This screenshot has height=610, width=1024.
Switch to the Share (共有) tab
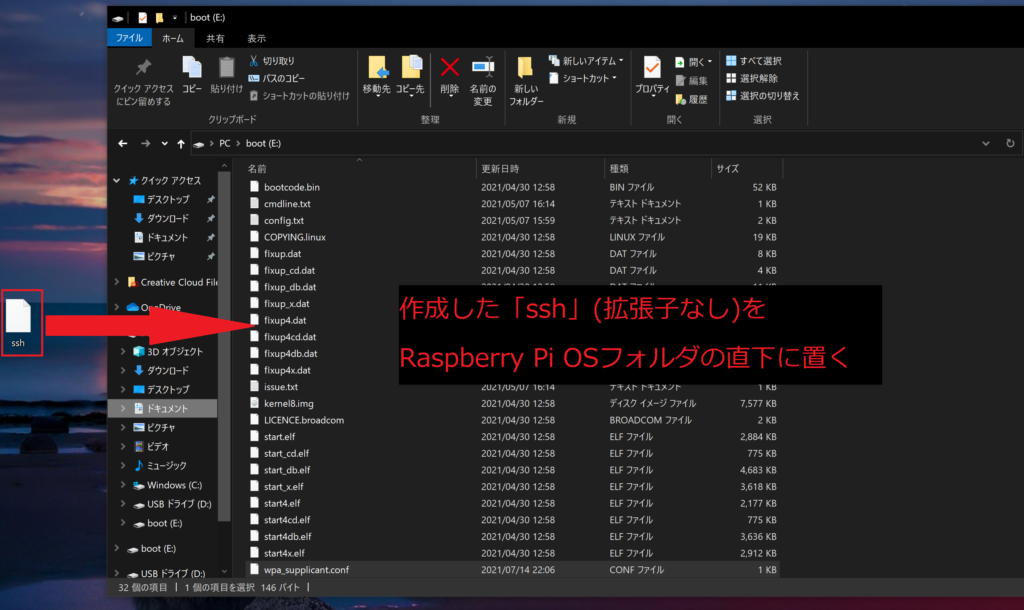pos(216,39)
